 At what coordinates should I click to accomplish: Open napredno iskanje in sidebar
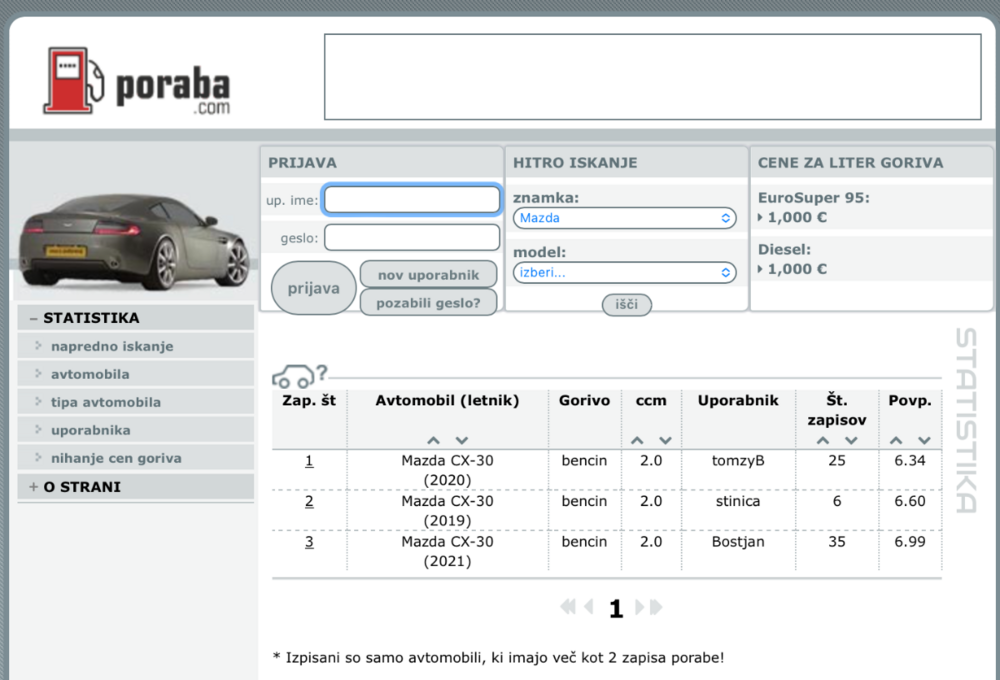point(112,346)
